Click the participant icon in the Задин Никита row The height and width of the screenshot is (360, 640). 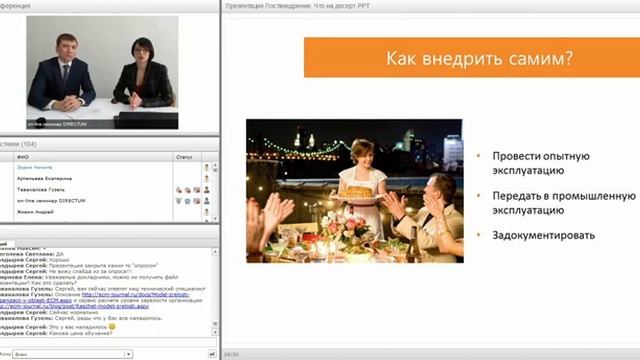pyautogui.click(x=207, y=167)
